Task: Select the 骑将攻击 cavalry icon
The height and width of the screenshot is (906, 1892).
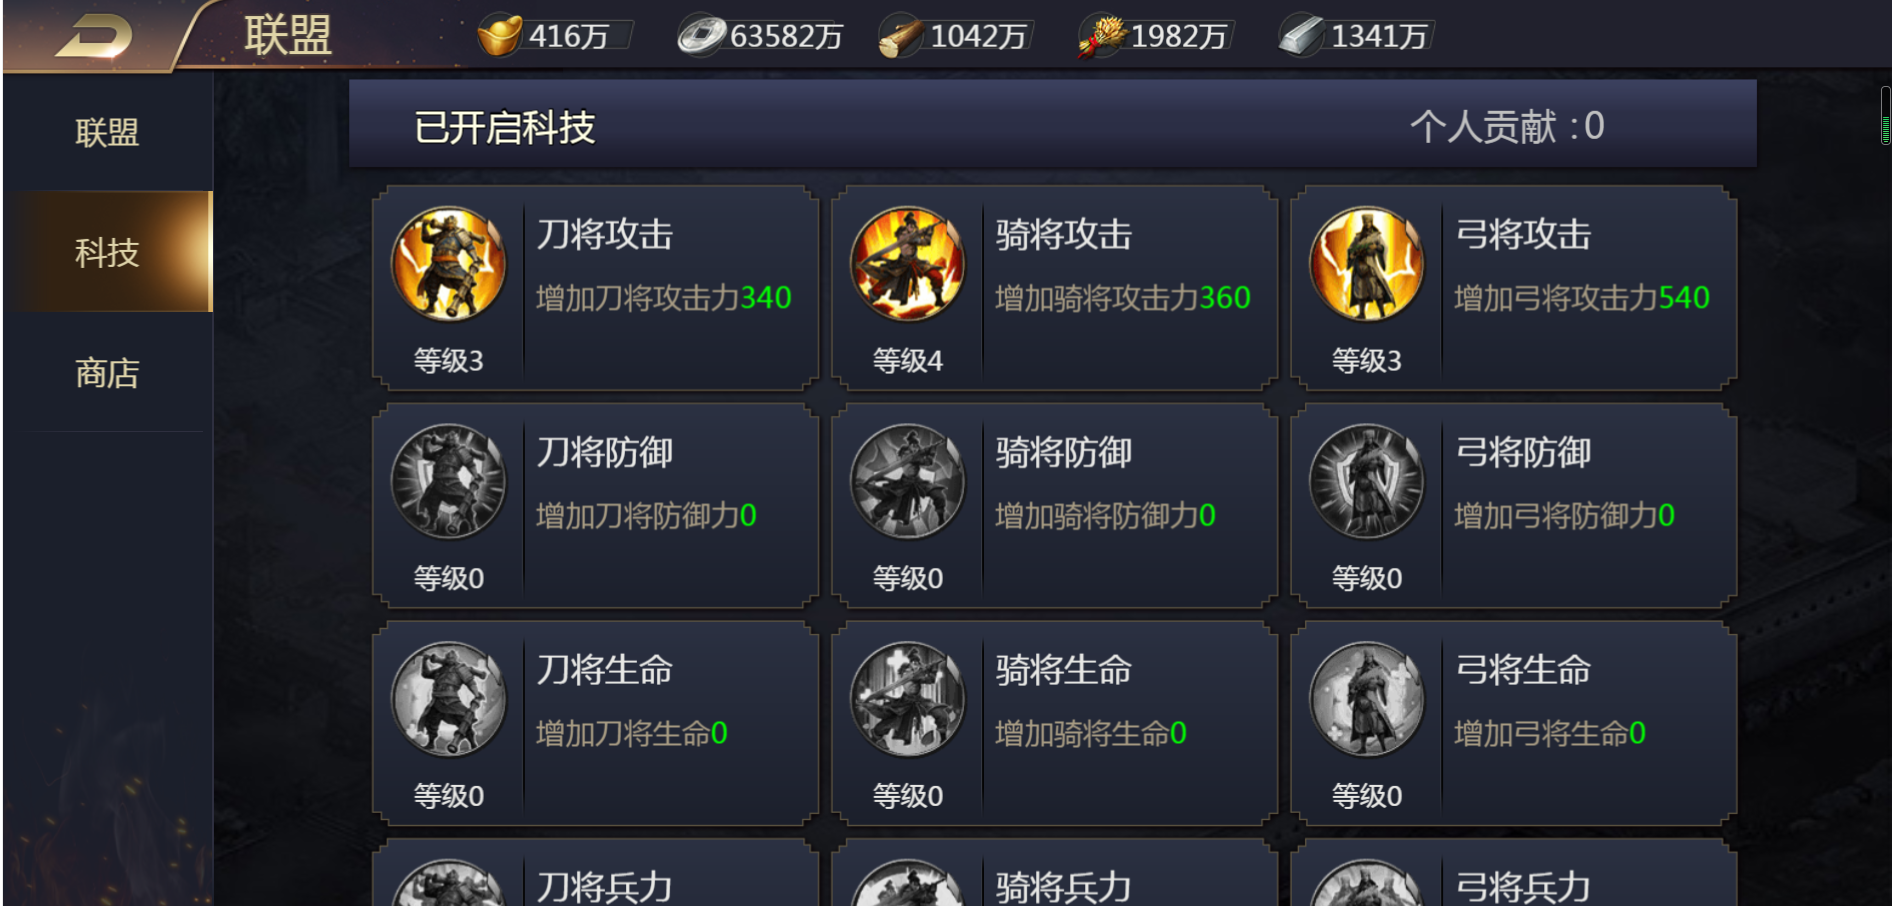Action: tap(907, 264)
